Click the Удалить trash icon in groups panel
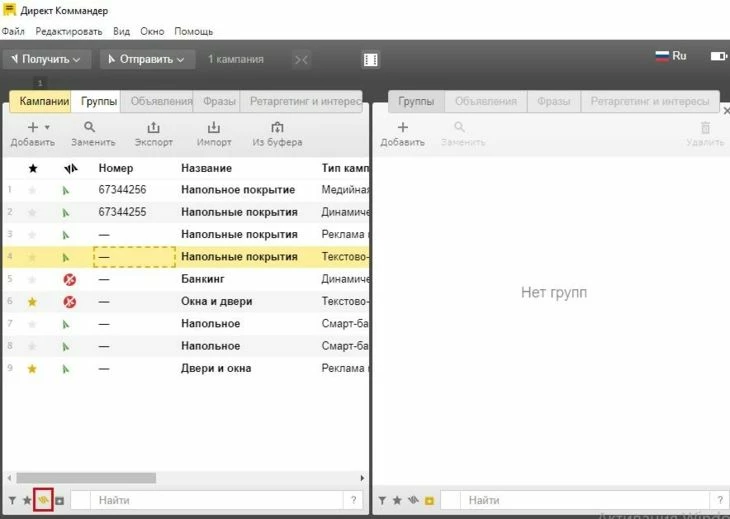This screenshot has height=519, width=730. click(705, 127)
